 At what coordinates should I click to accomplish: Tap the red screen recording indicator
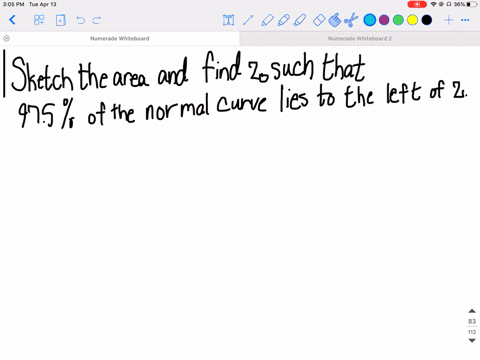(x=417, y=4)
